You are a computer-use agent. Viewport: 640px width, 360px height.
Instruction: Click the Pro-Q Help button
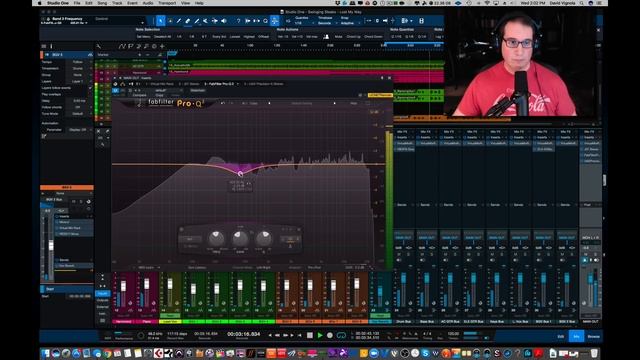point(353,103)
